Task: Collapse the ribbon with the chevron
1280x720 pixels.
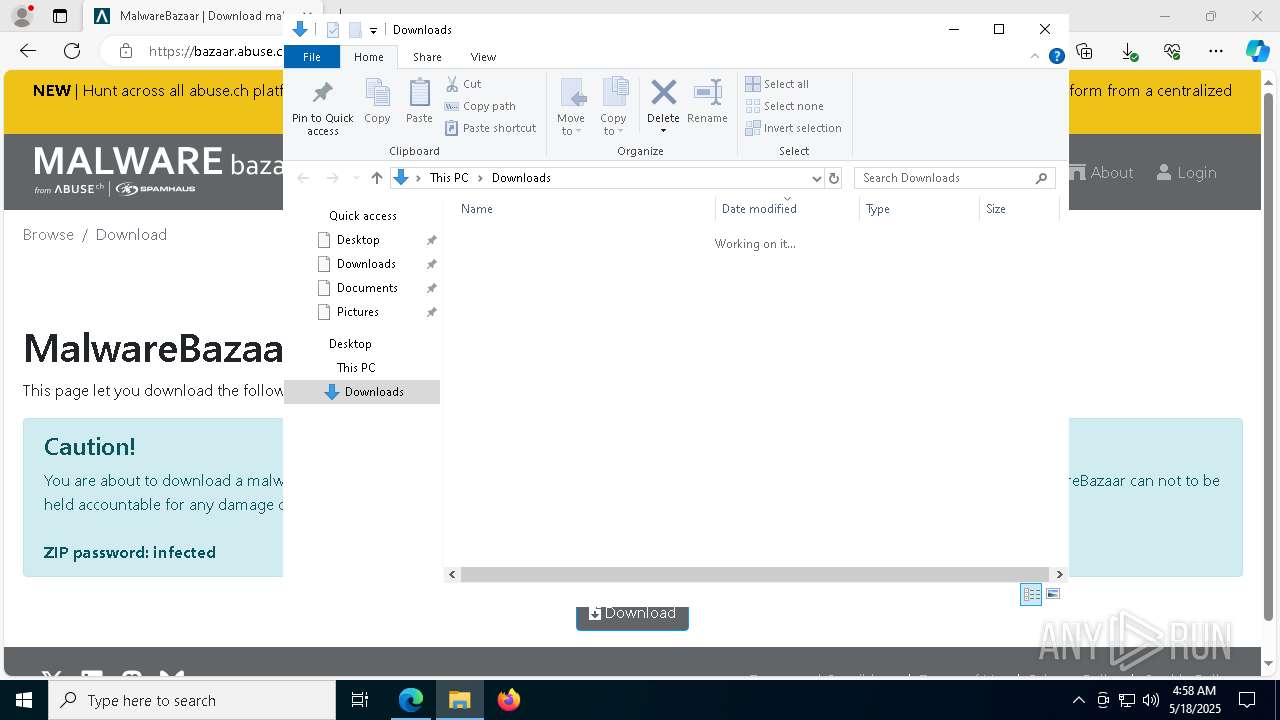Action: 1035,57
